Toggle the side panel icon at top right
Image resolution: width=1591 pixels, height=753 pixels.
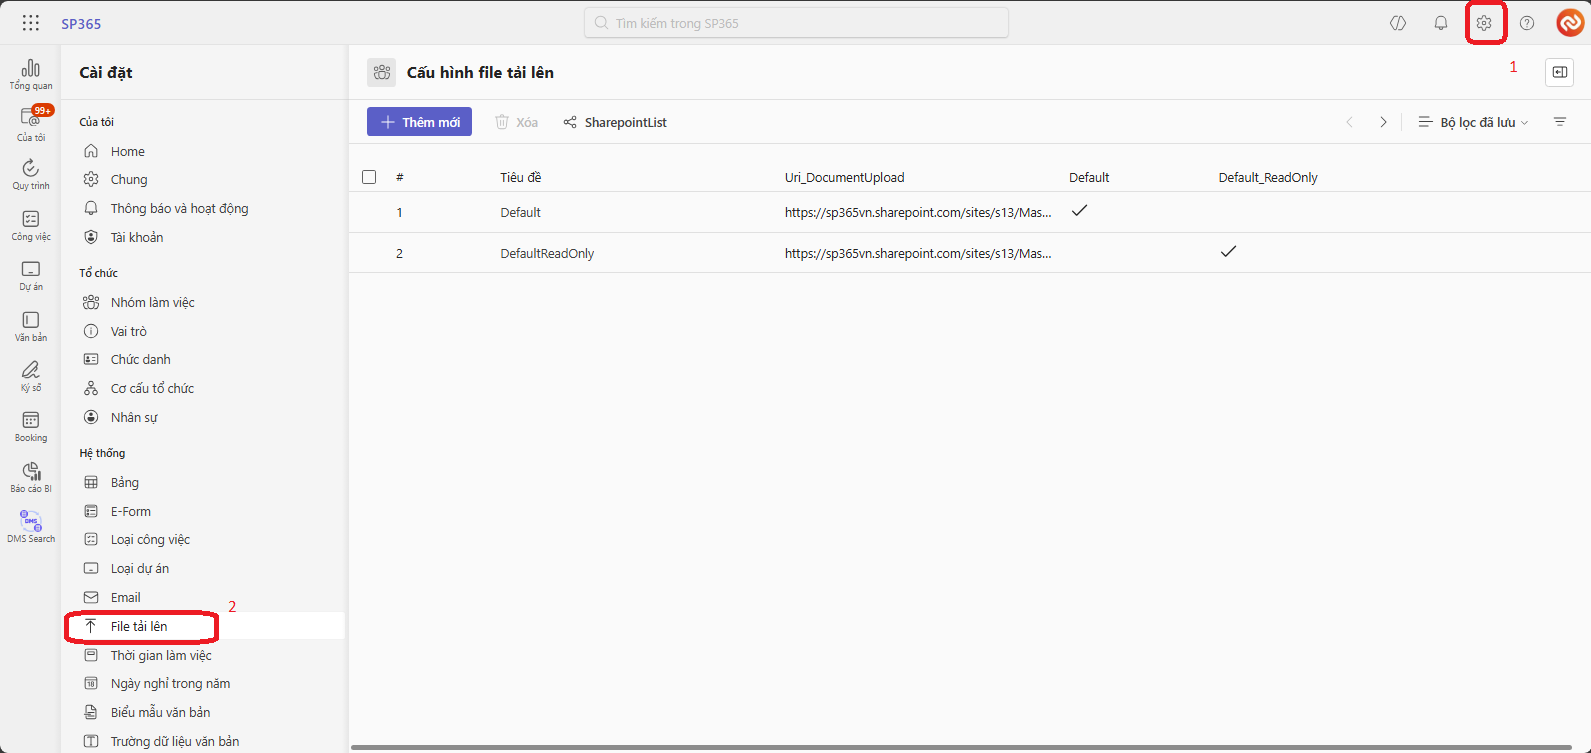click(1559, 72)
